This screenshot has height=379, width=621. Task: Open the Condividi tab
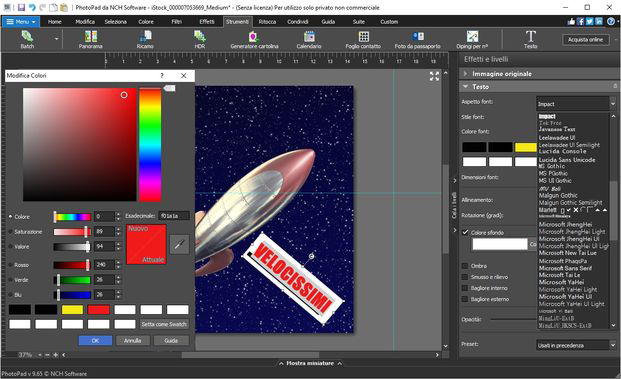pos(298,22)
